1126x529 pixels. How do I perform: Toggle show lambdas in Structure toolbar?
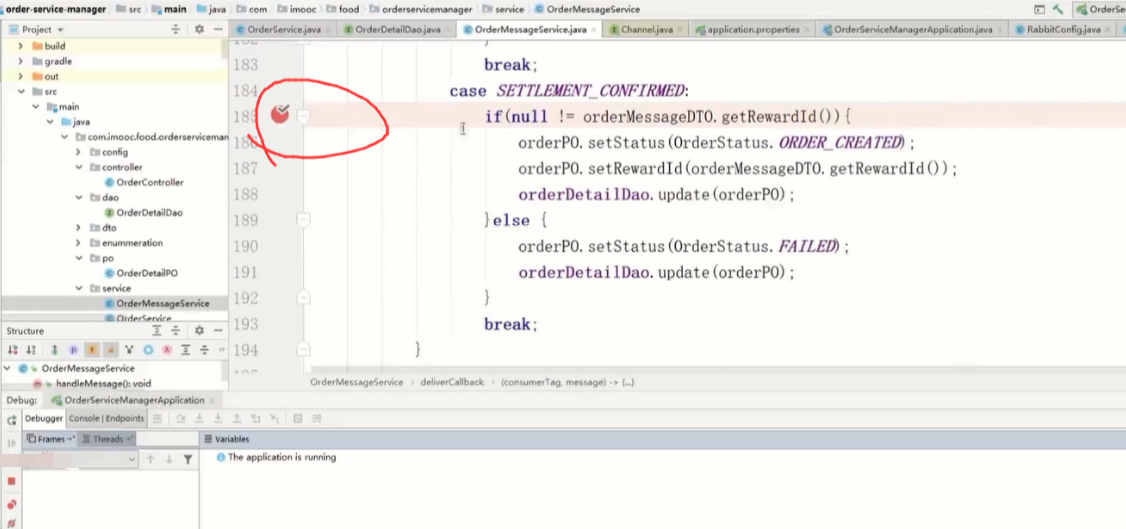click(x=167, y=350)
